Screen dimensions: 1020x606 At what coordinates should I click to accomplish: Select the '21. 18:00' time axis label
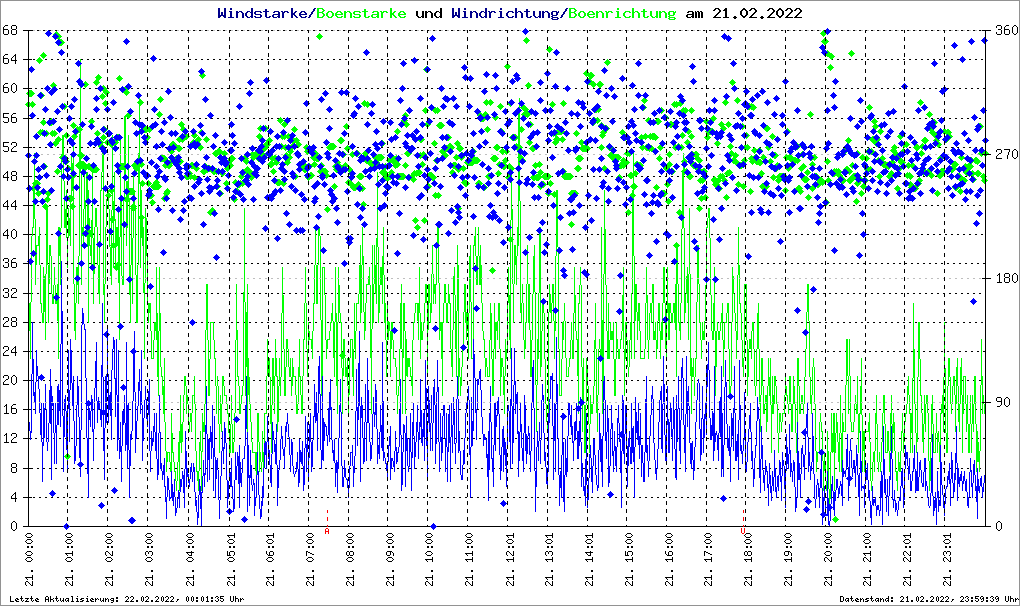[748, 562]
